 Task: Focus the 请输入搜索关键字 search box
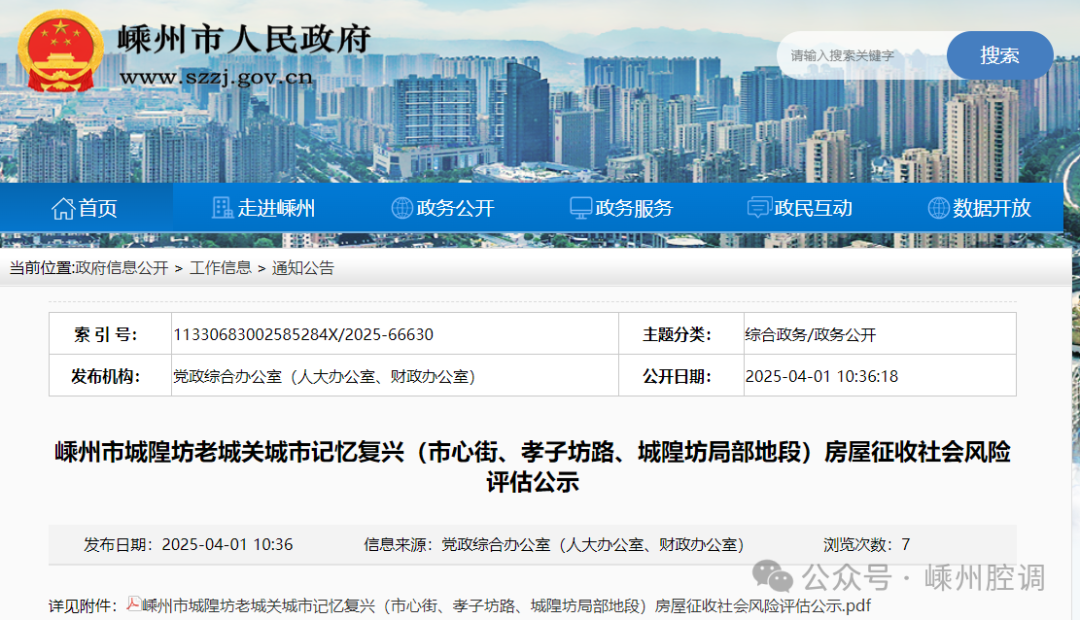pyautogui.click(x=860, y=56)
